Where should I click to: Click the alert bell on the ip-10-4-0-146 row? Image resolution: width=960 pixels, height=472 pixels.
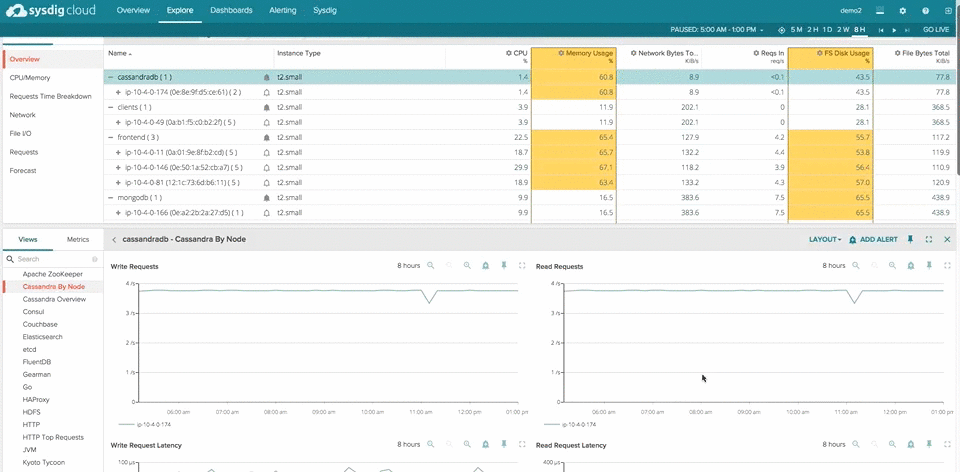click(x=266, y=168)
